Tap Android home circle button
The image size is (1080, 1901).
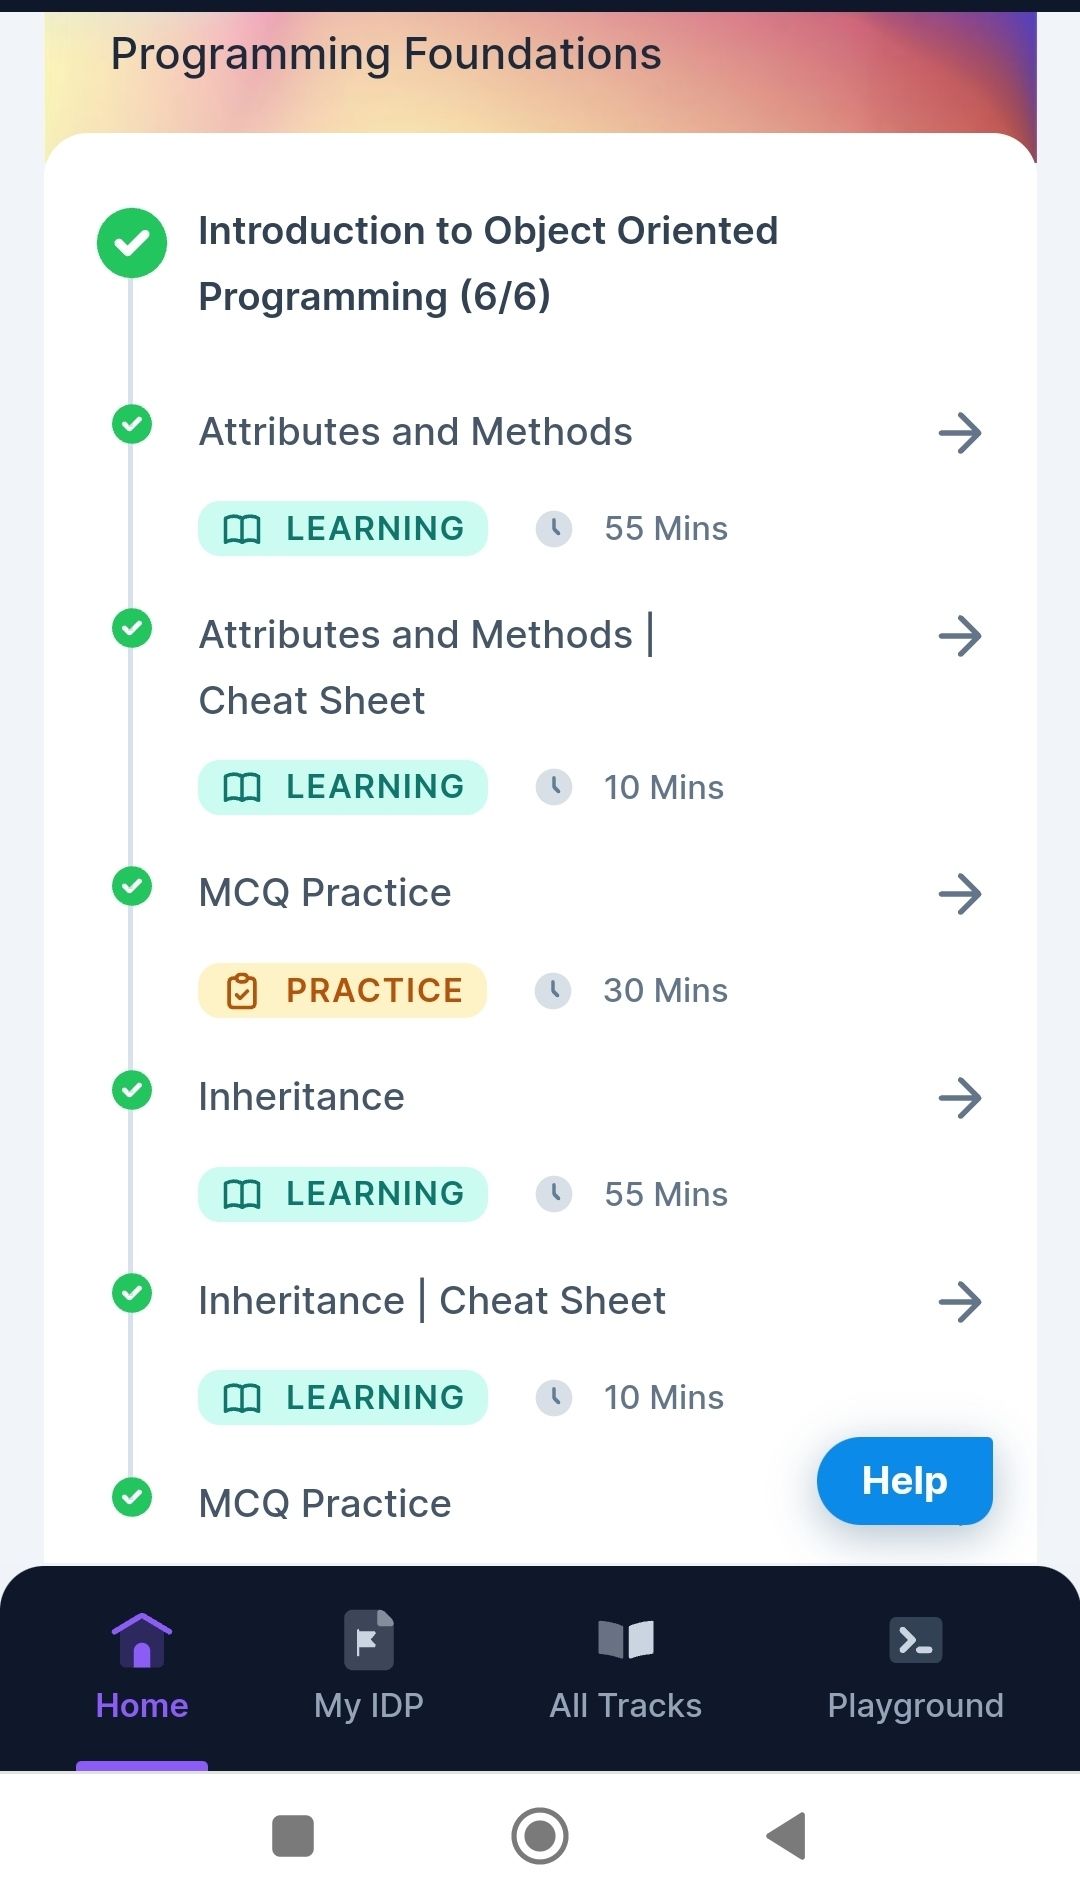pos(540,1836)
